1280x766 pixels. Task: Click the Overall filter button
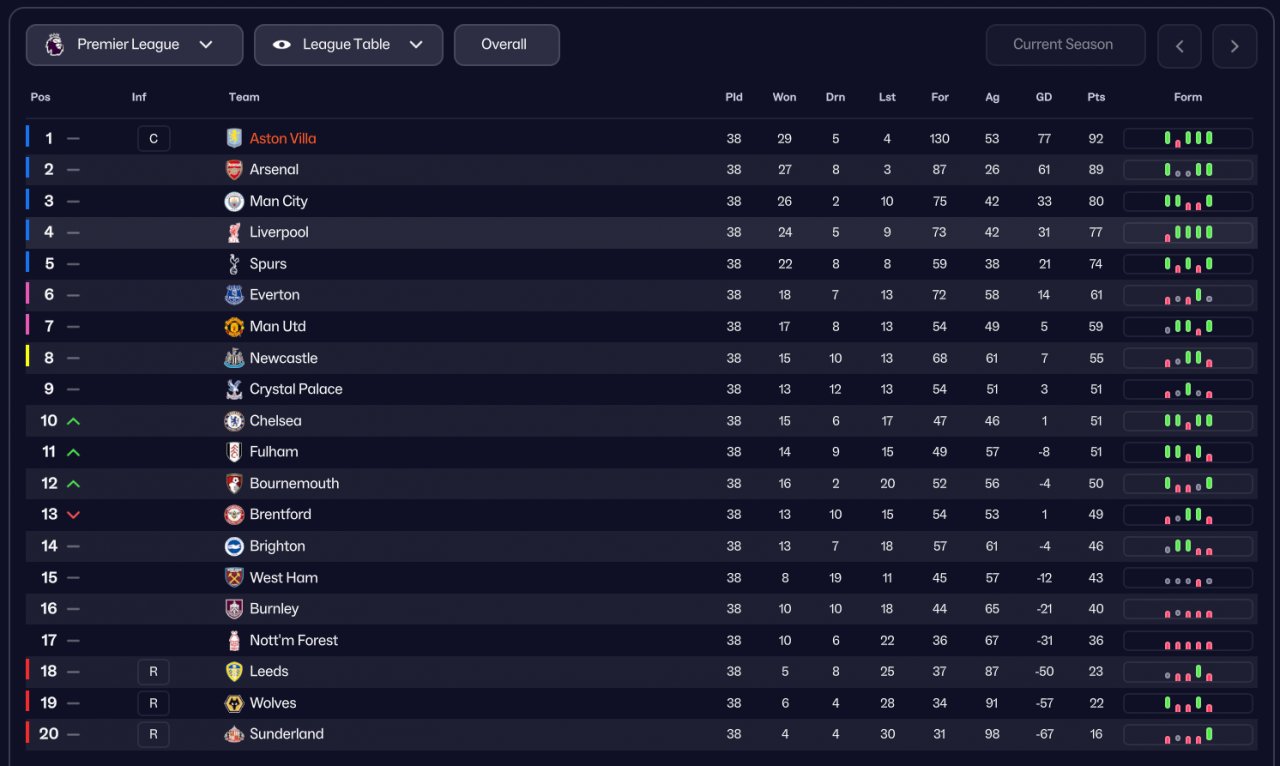point(506,45)
